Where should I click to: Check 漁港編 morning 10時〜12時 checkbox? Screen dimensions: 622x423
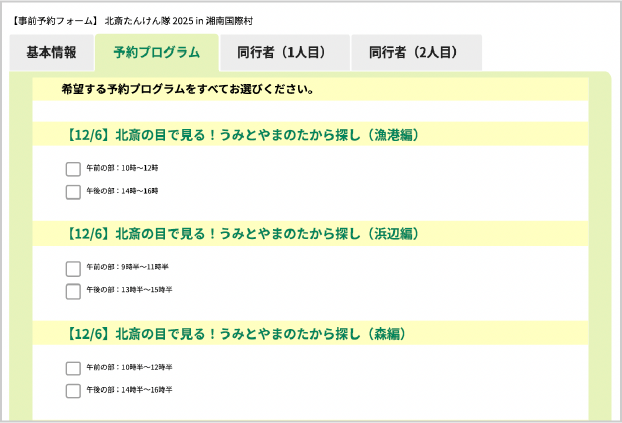pos(73,169)
